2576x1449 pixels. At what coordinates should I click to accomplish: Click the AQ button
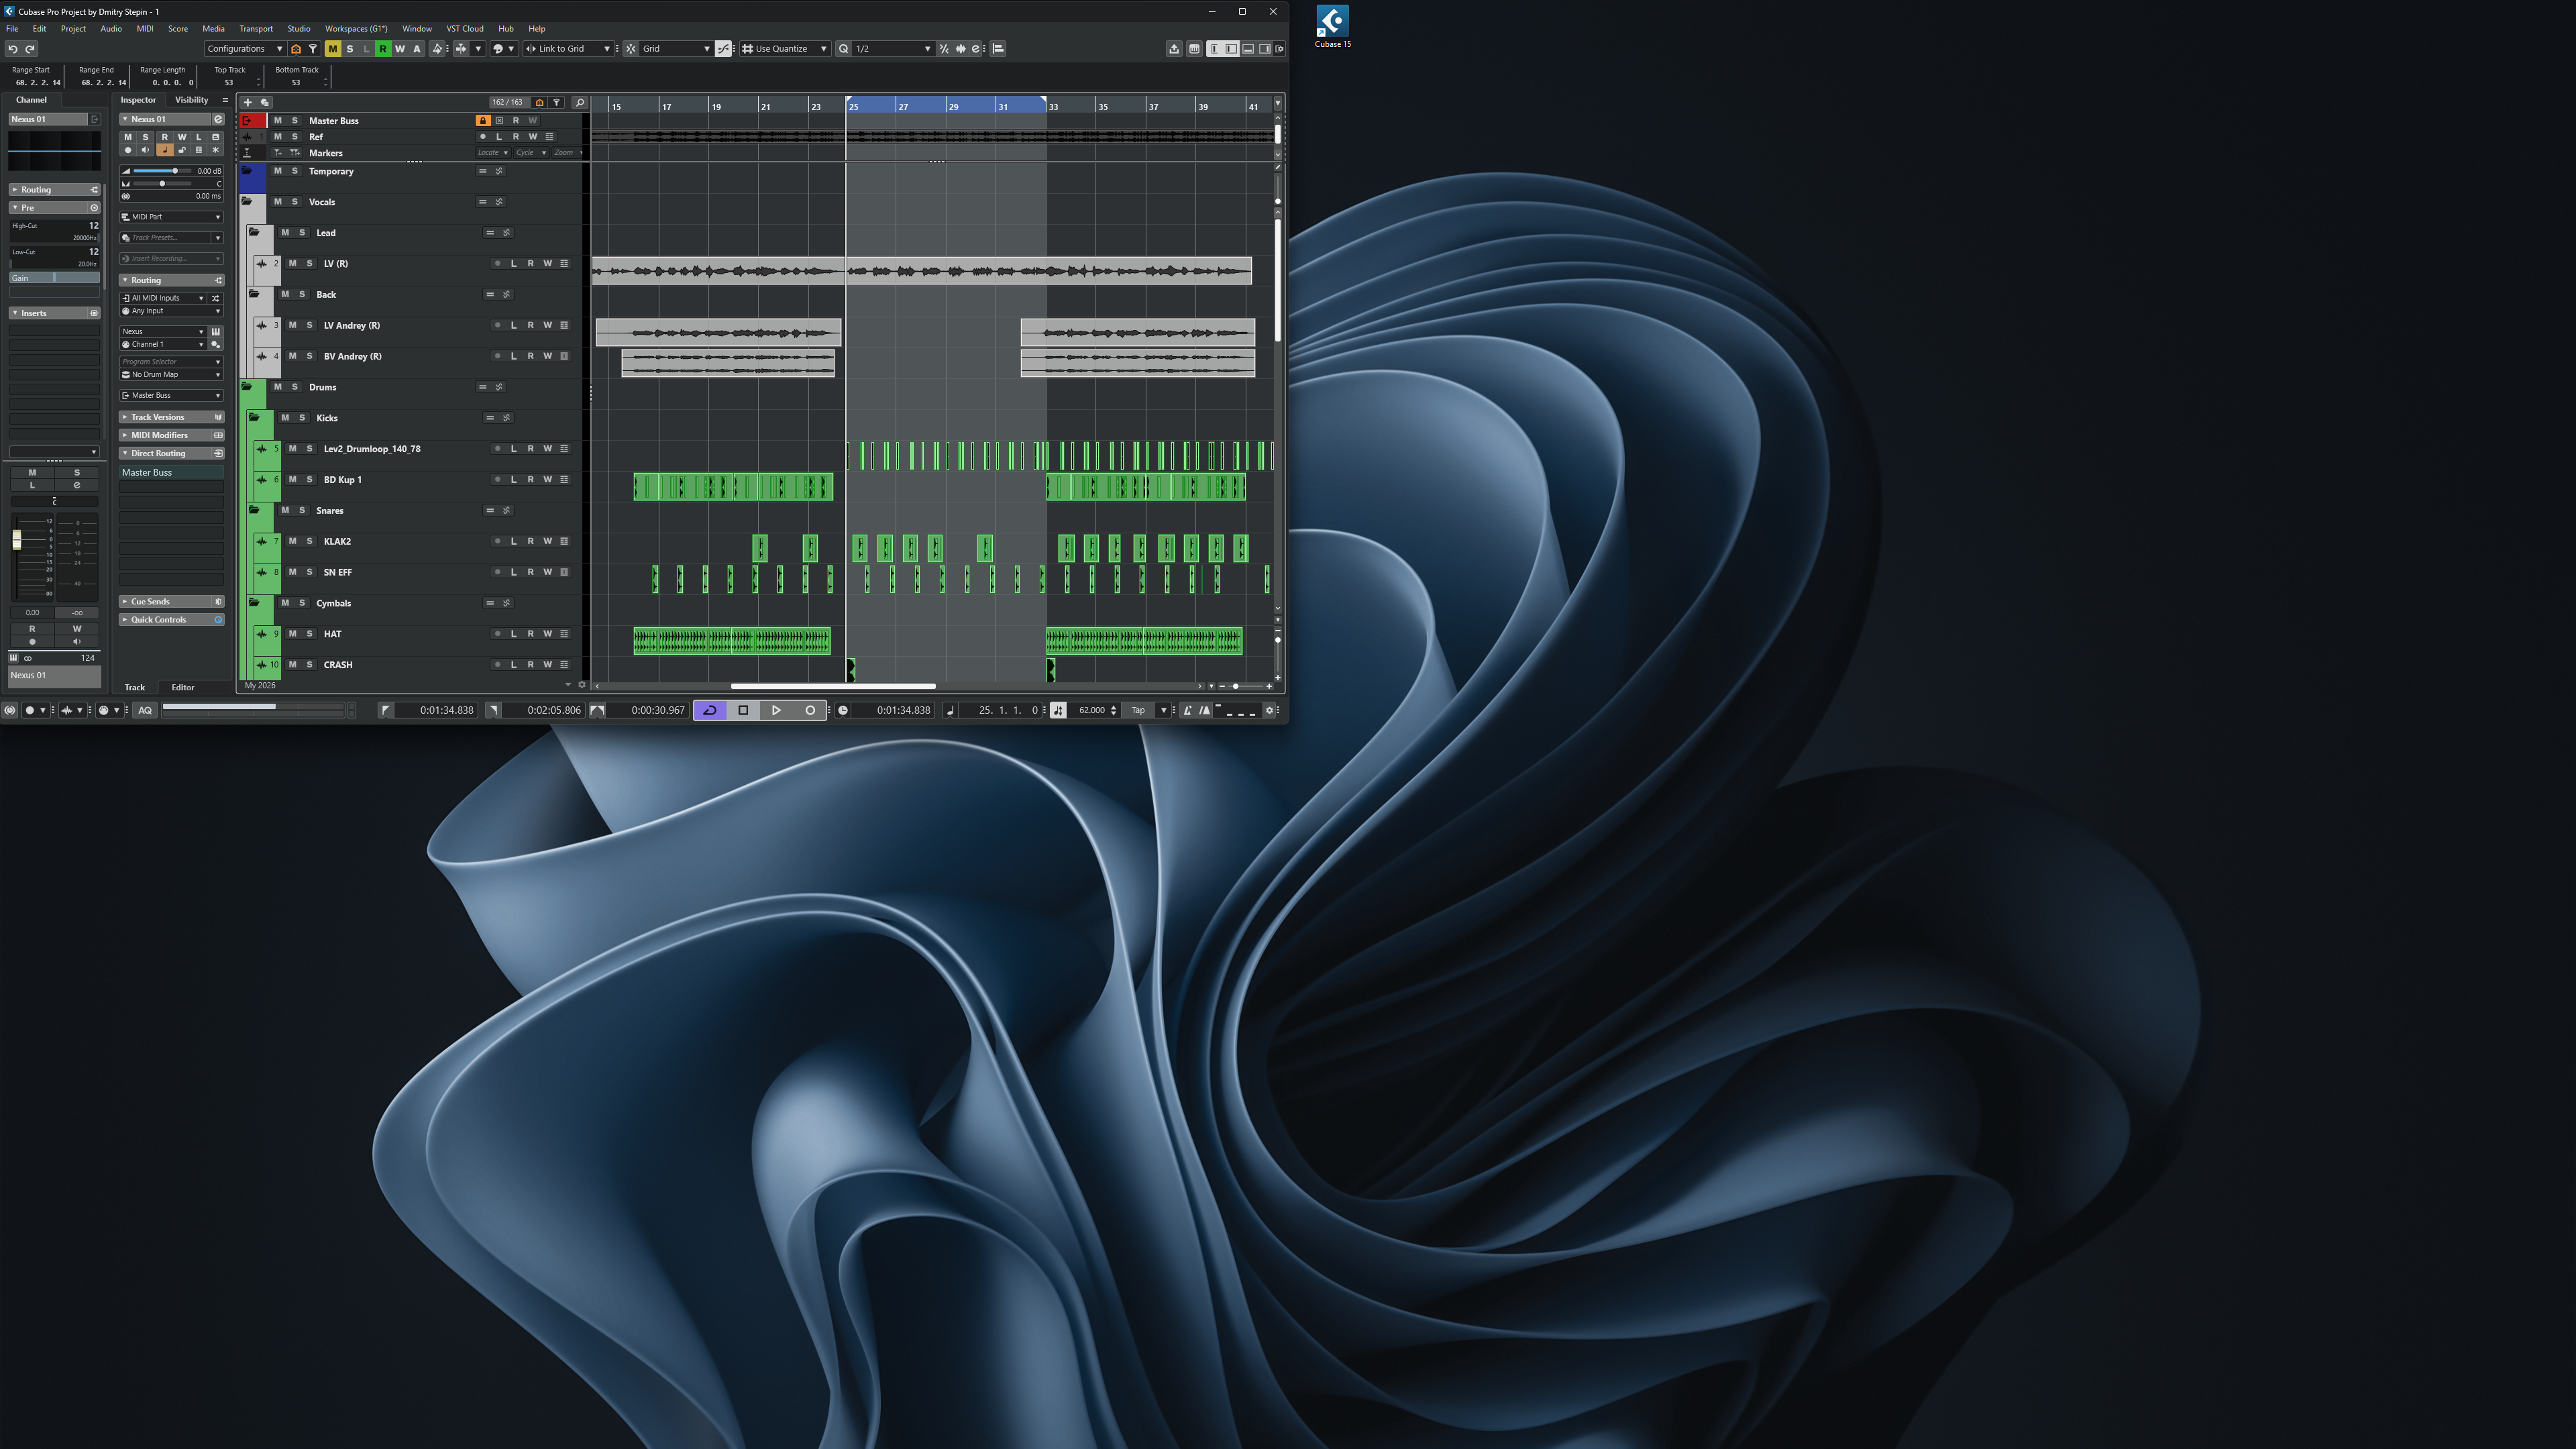[145, 710]
